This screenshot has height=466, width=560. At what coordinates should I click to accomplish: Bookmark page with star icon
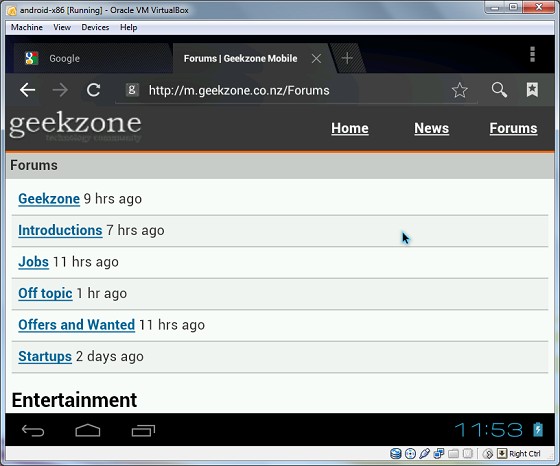click(x=459, y=90)
